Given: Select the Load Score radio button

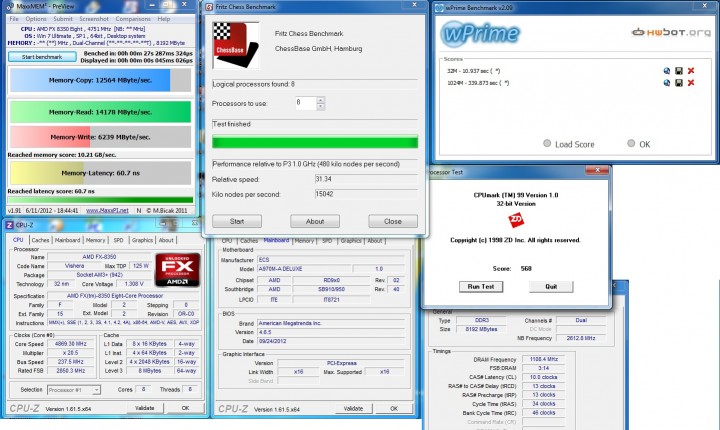Looking at the screenshot, I should coord(547,143).
